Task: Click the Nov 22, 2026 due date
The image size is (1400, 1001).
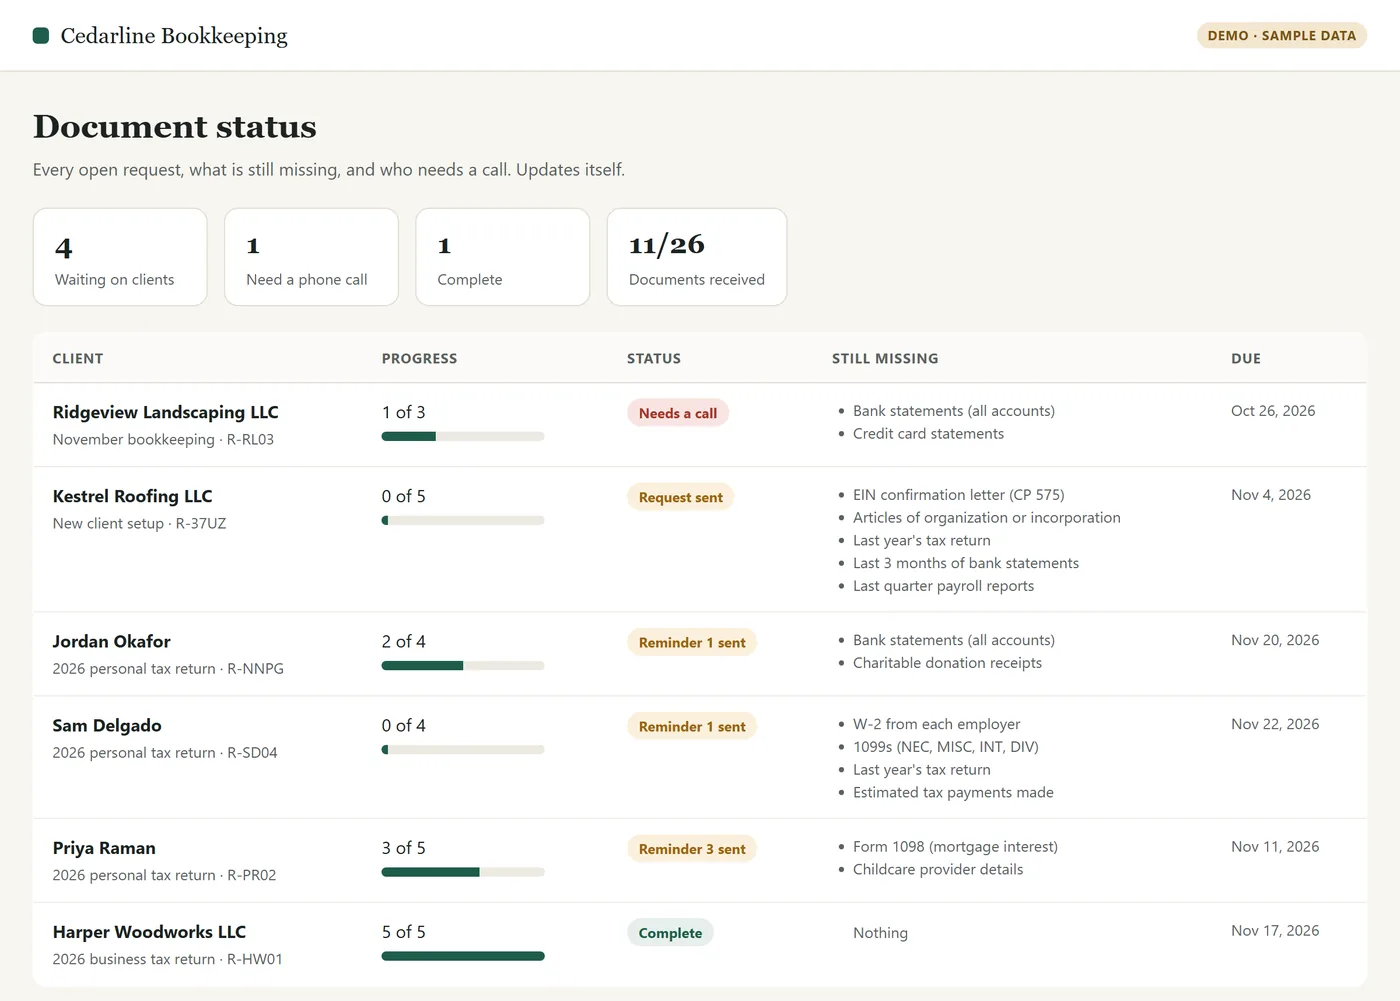Action: click(1275, 724)
